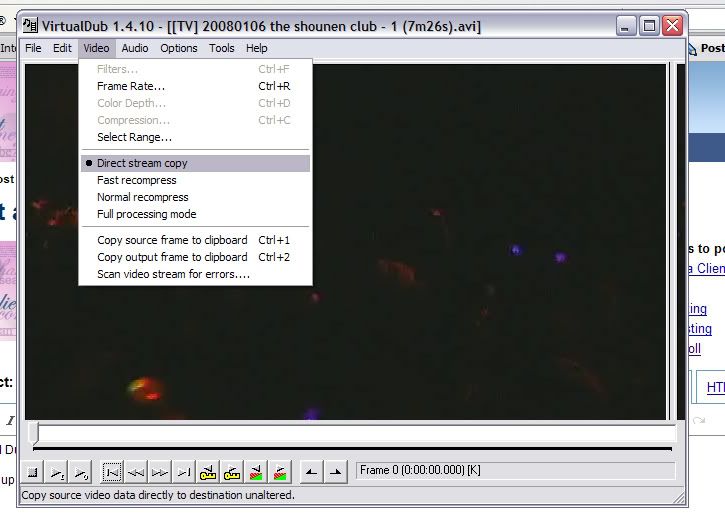725x513 pixels.
Task: Jump to next scene change icon
Action: (x=280, y=472)
